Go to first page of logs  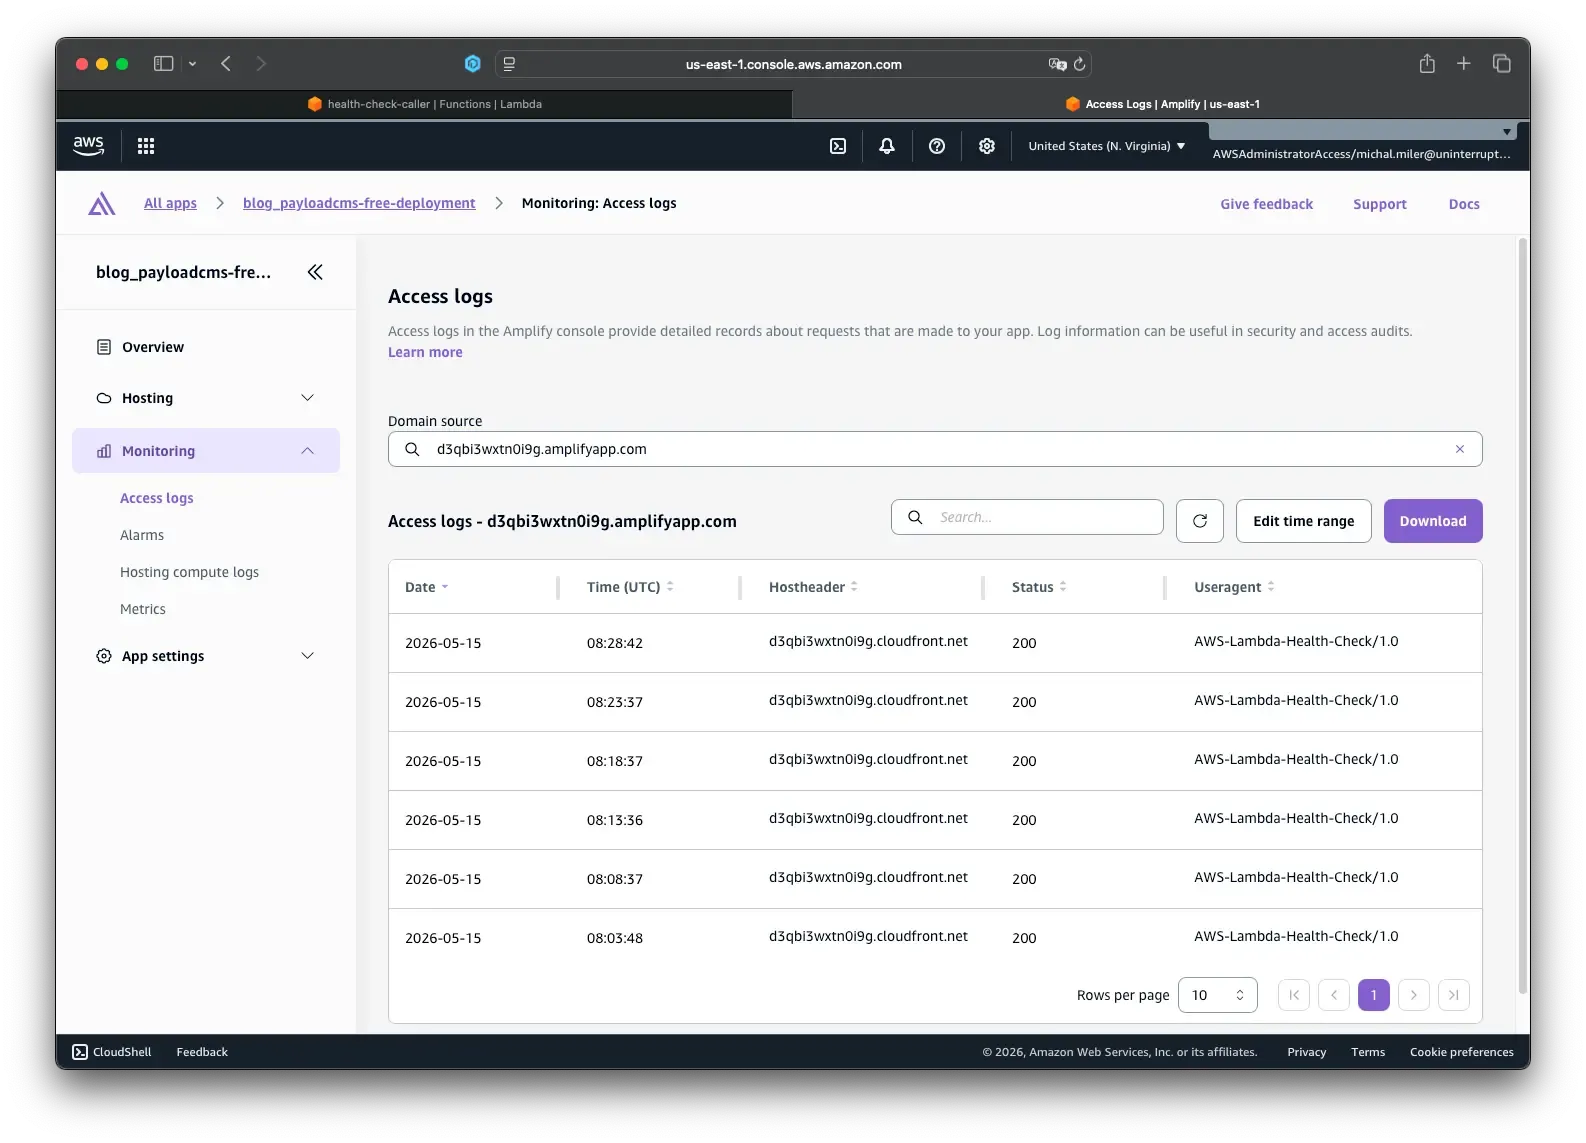[1294, 995]
